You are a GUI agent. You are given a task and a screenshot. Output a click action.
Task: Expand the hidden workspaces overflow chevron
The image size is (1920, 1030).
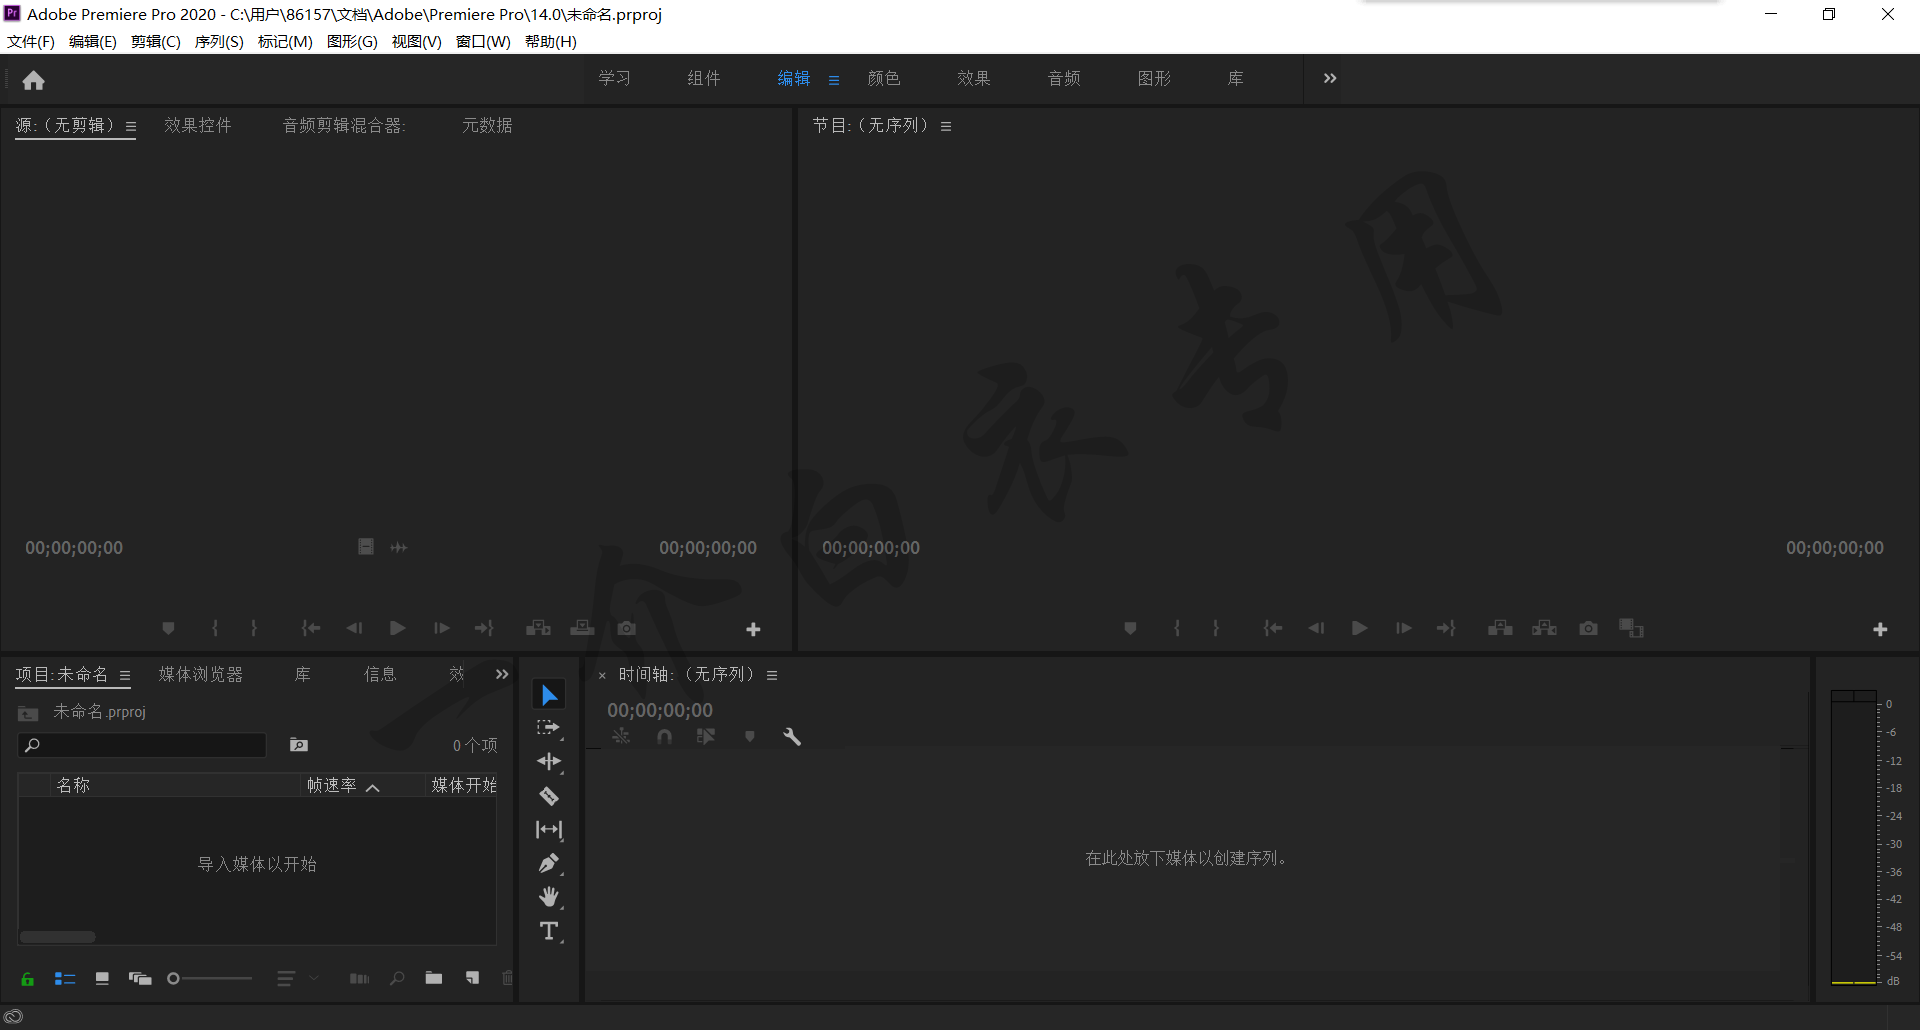tap(1329, 78)
